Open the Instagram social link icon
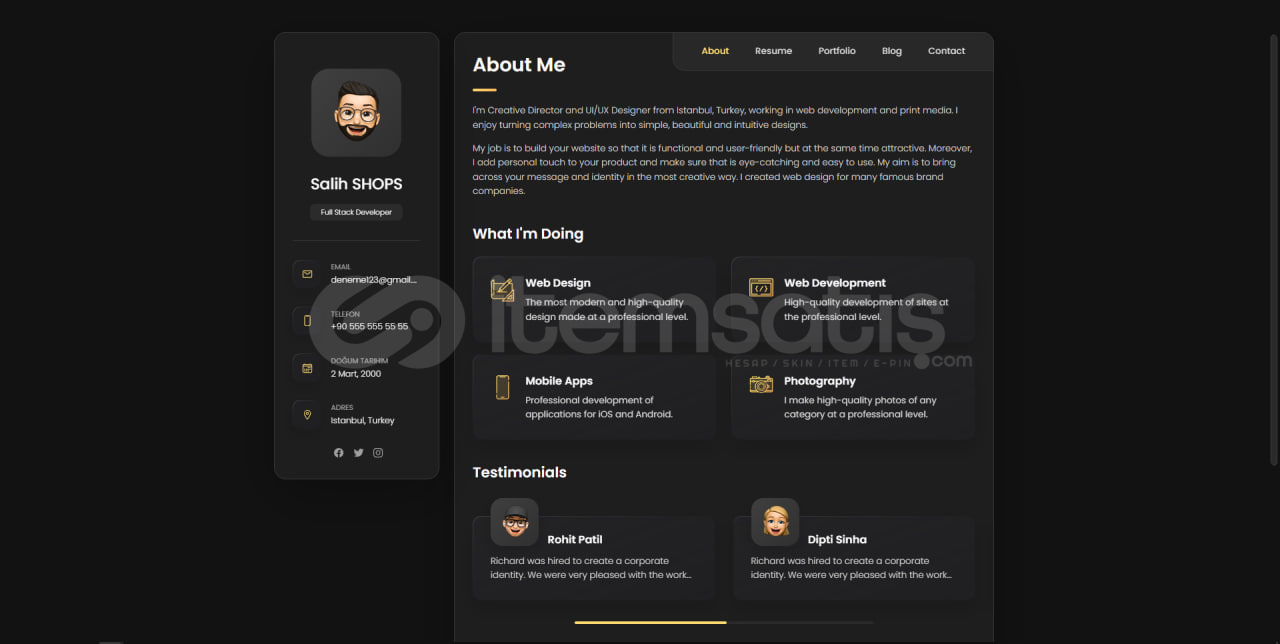Screen dimensions: 1280x644 click(x=378, y=453)
